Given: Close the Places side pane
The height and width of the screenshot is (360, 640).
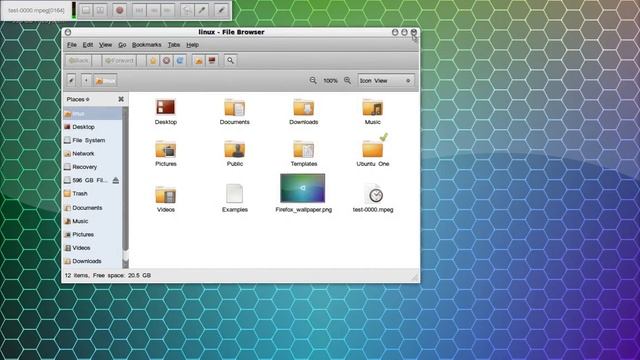Looking at the screenshot, I should (121, 99).
